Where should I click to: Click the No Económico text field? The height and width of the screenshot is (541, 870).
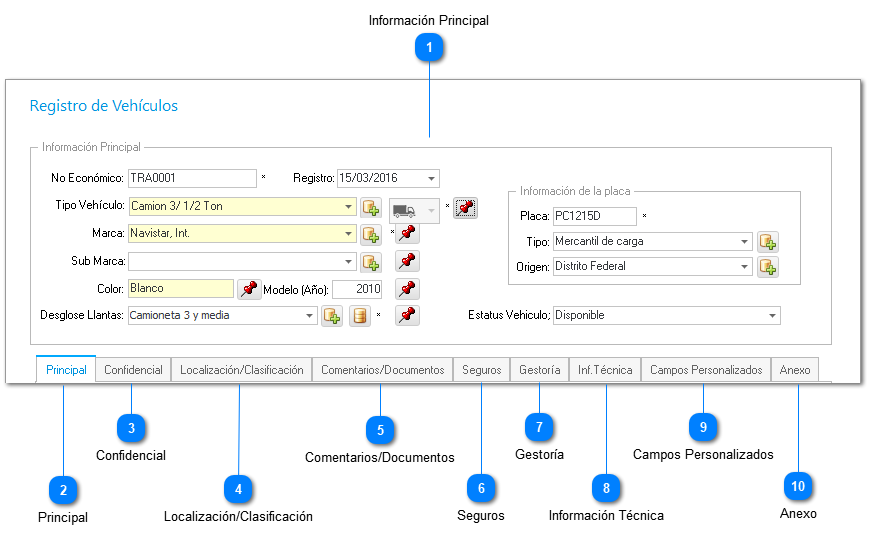192,179
